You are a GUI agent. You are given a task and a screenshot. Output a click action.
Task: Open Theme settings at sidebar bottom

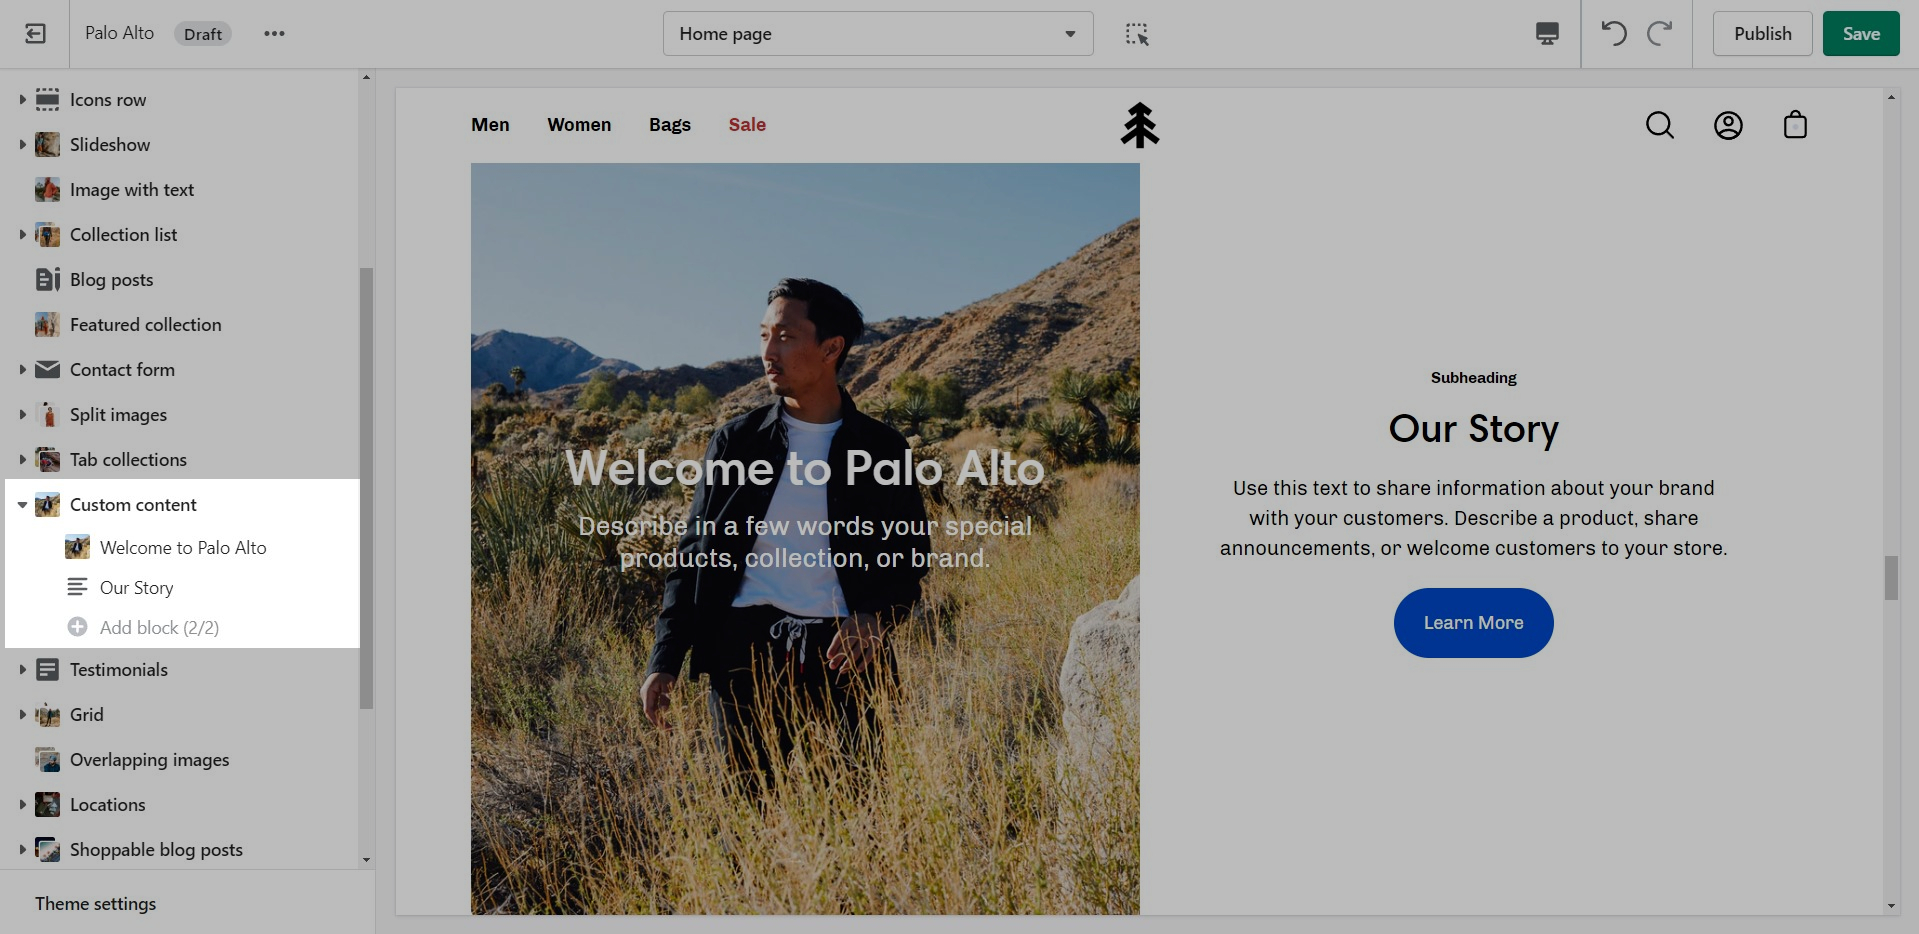point(96,904)
